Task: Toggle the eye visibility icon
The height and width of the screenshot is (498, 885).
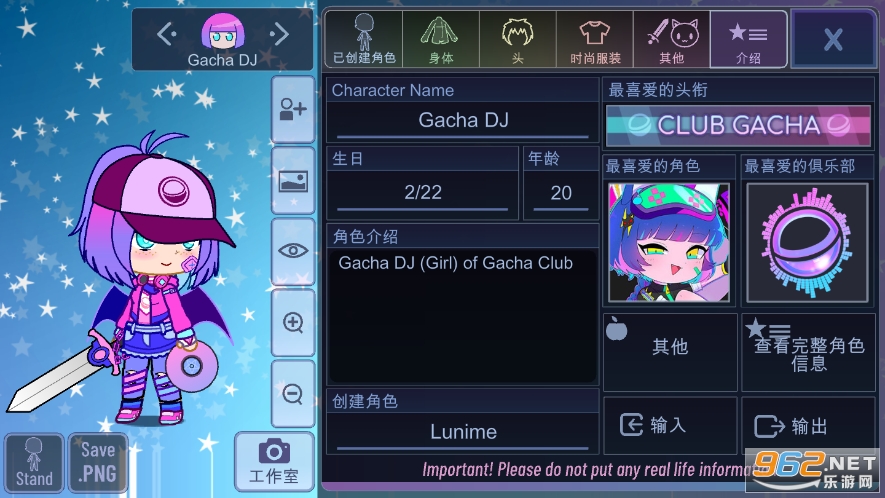Action: pyautogui.click(x=293, y=251)
